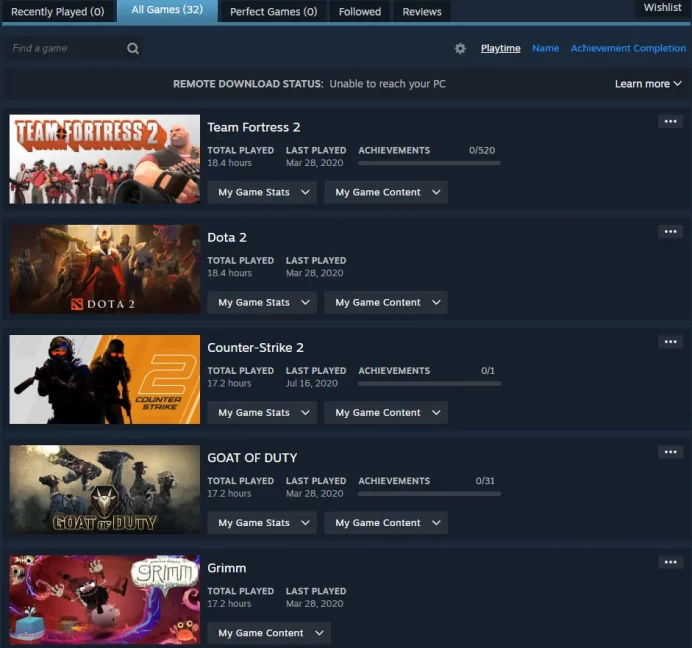
Task: Click the 0/520 achievements count
Action: [x=481, y=151]
